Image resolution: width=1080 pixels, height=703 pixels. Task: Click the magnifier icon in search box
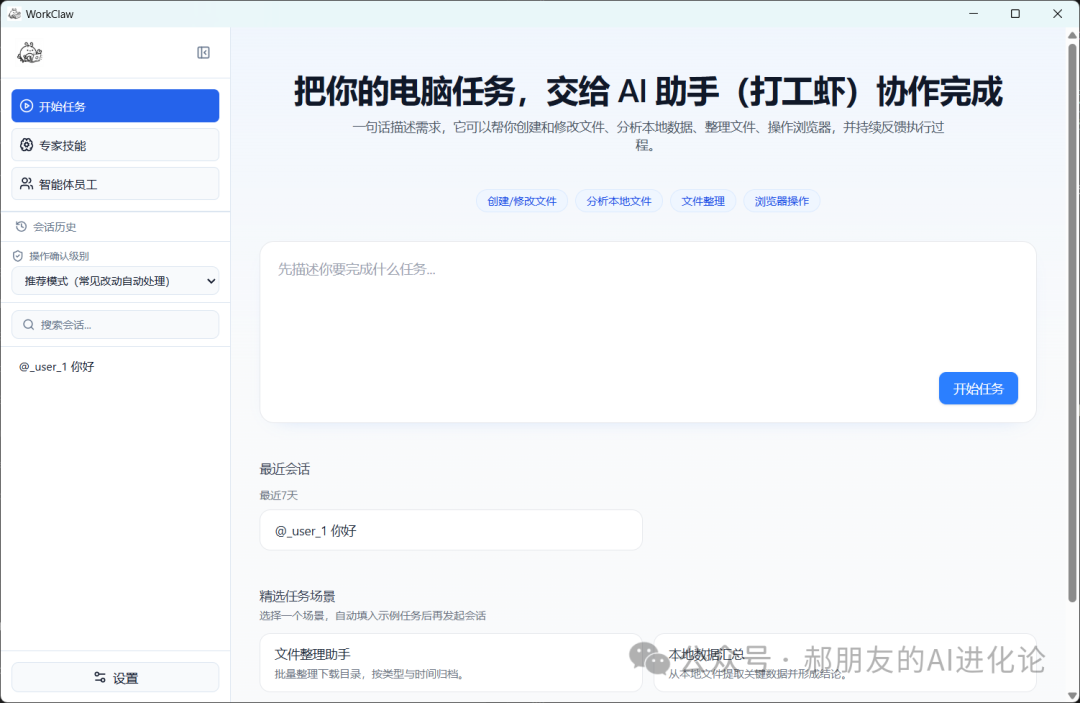click(x=29, y=325)
